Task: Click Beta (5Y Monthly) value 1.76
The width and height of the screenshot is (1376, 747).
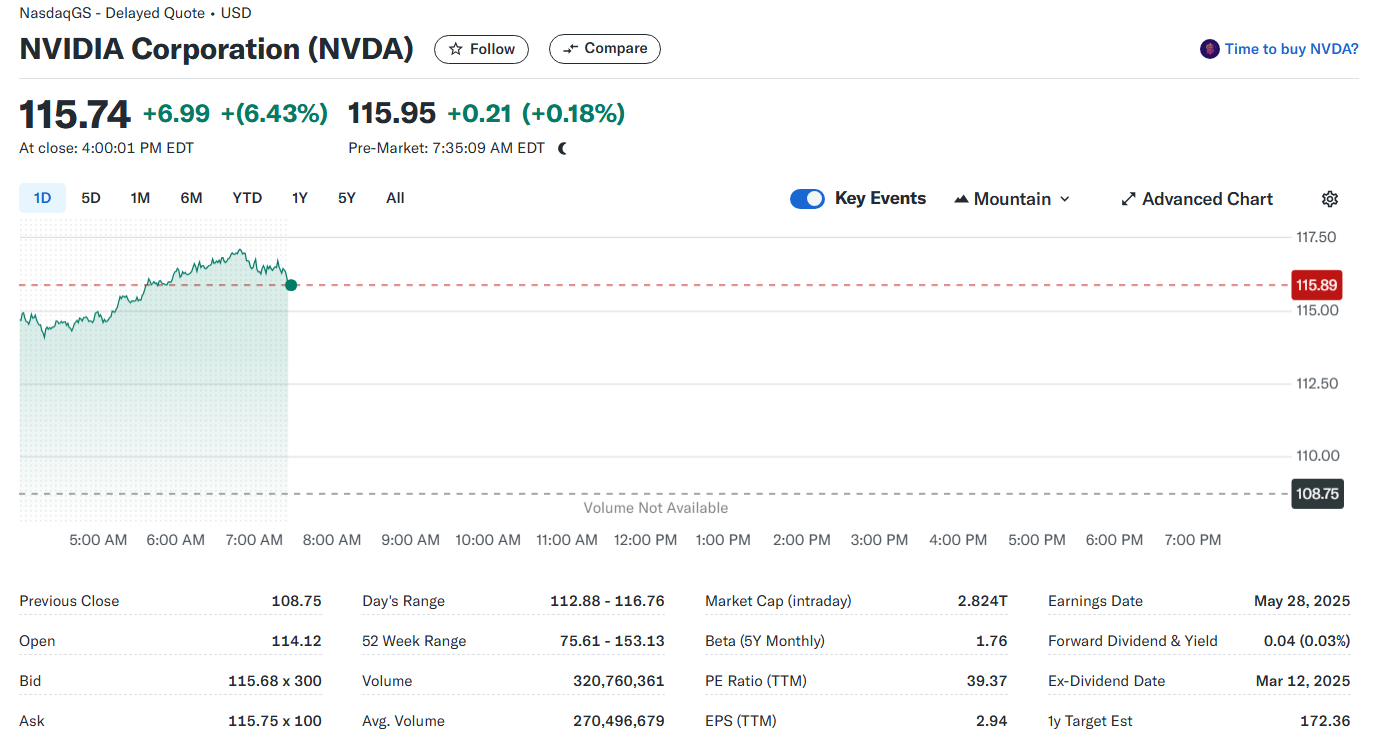Action: (992, 641)
